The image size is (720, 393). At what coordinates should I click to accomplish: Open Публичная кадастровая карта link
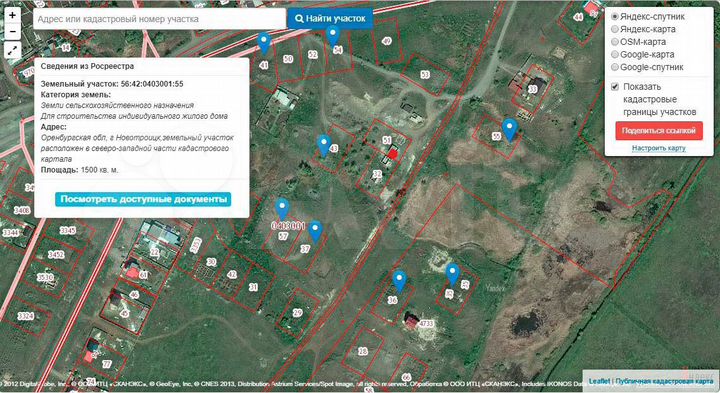tap(664, 381)
